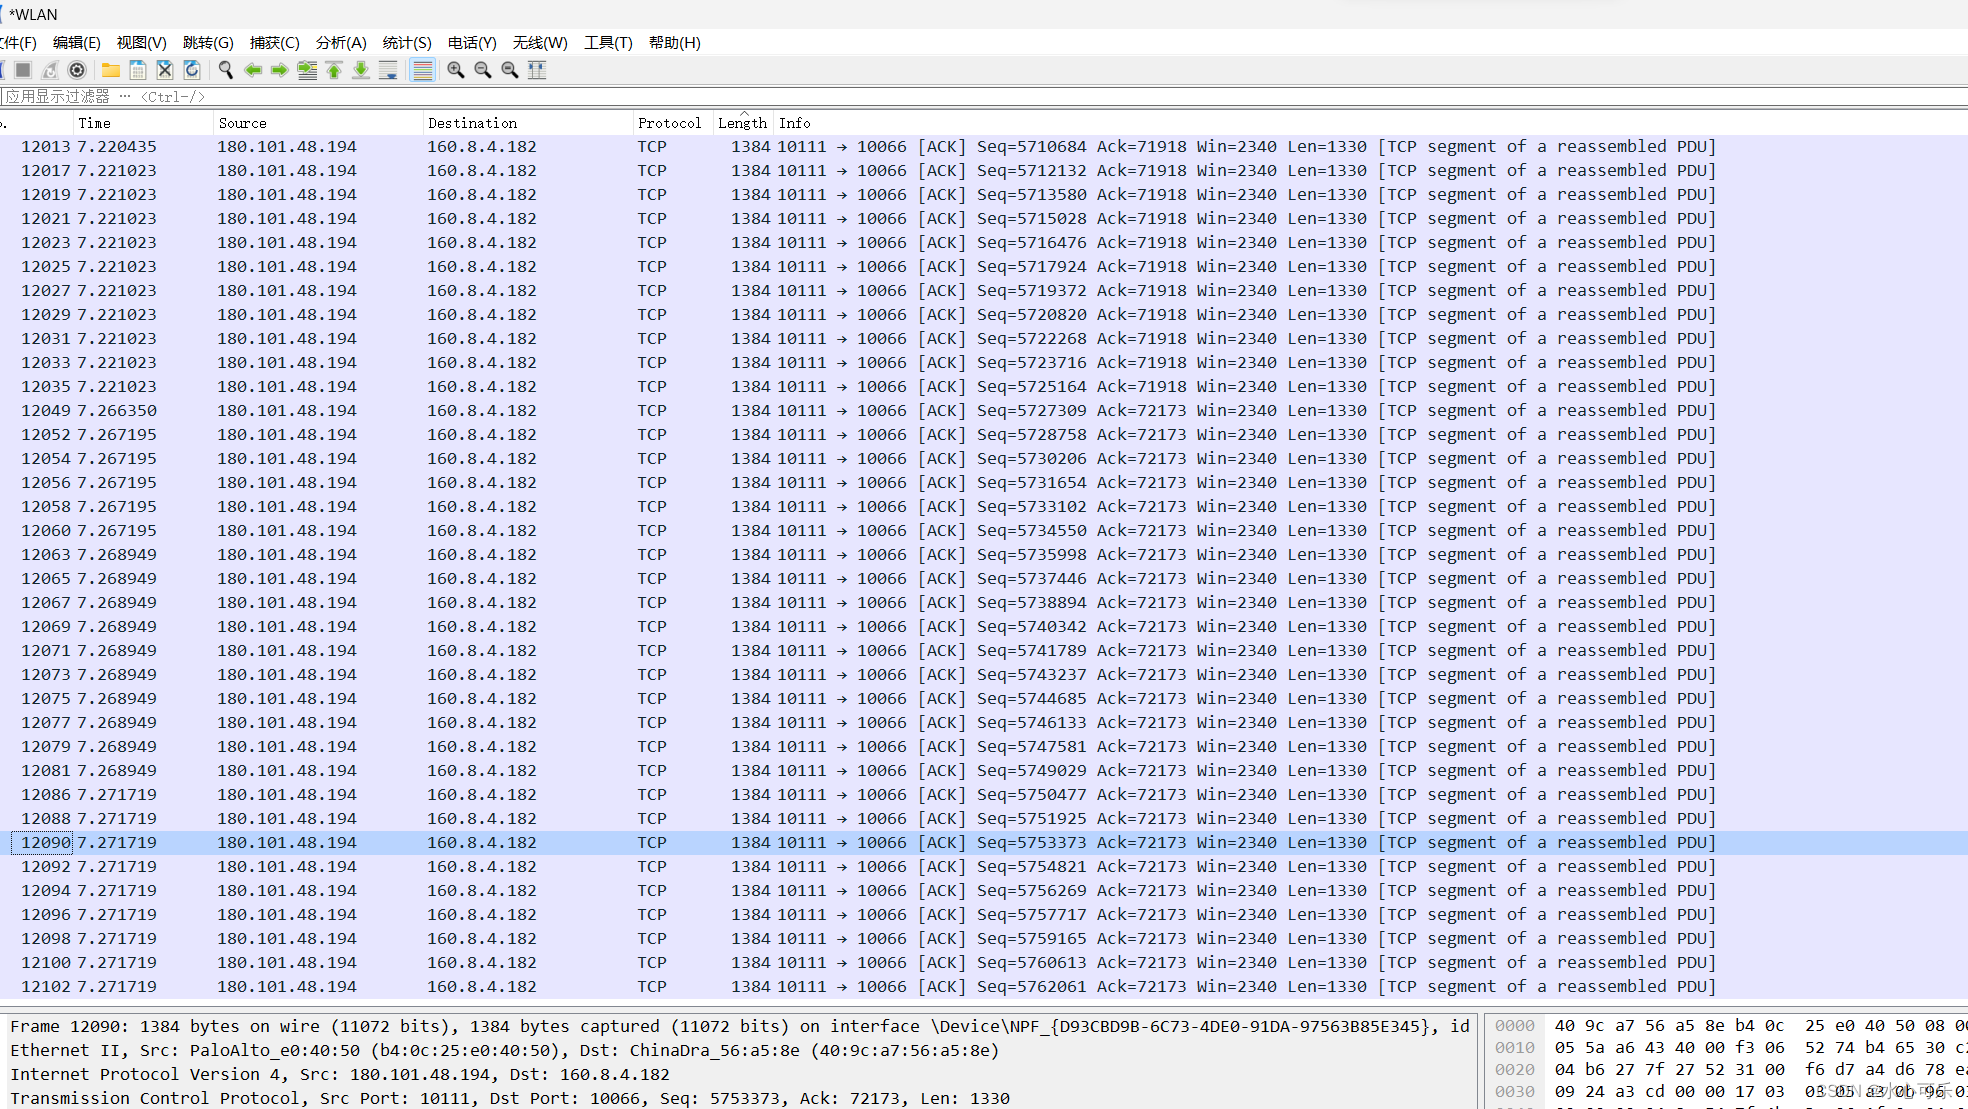Jump to the first packet with up arrow icon
The height and width of the screenshot is (1109, 1968).
333,70
